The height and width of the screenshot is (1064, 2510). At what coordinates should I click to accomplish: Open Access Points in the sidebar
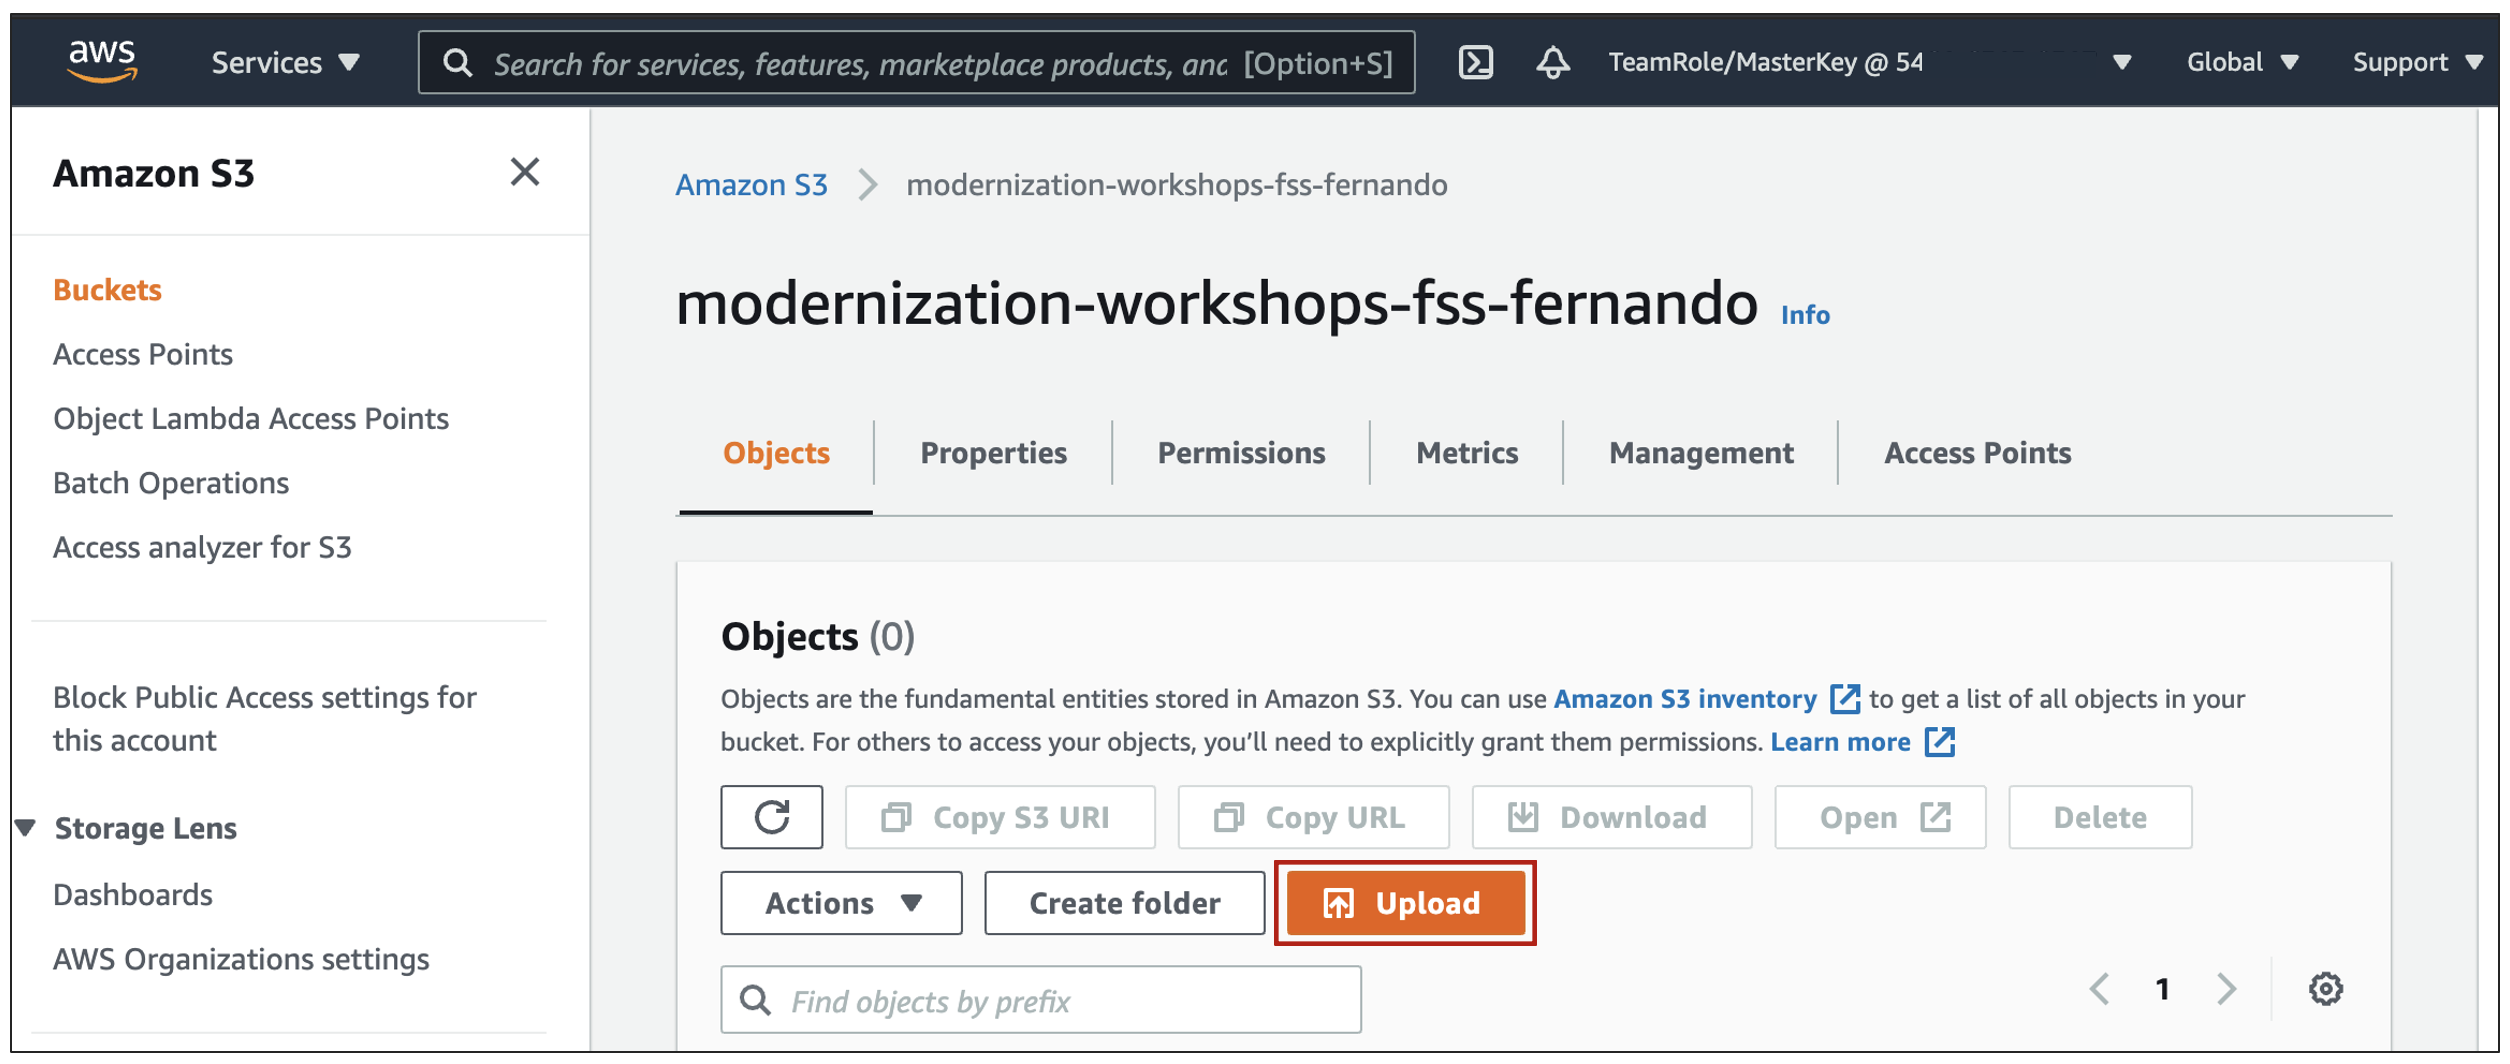coord(142,355)
